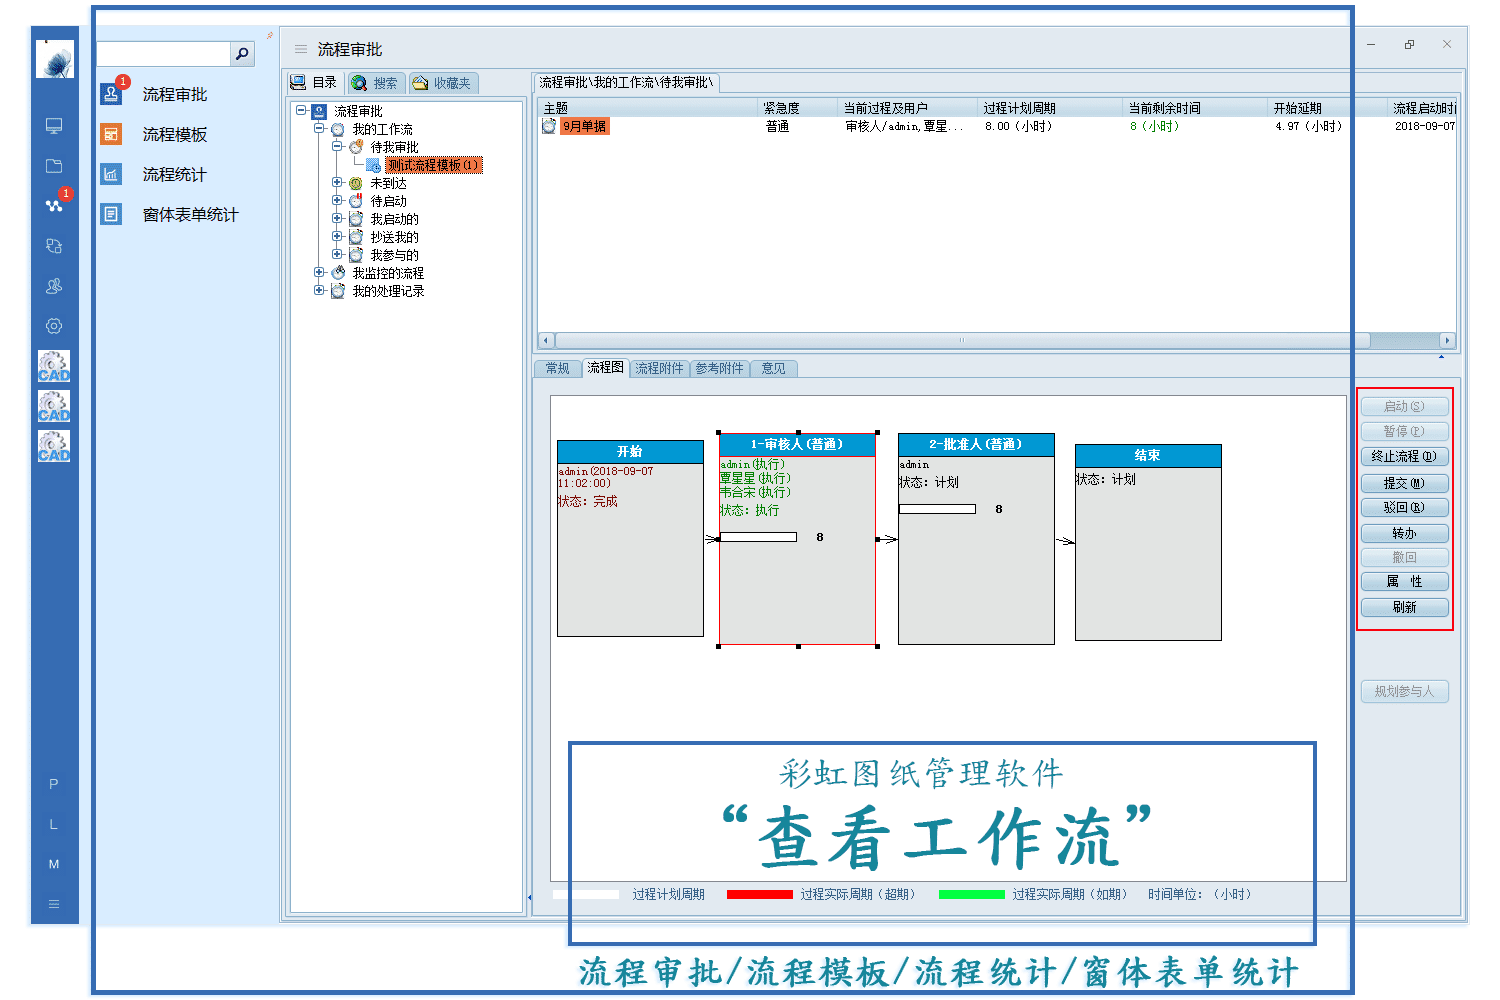Open settings gear in left sidebar
This screenshot has height=1000, width=1500.
pos(54,326)
